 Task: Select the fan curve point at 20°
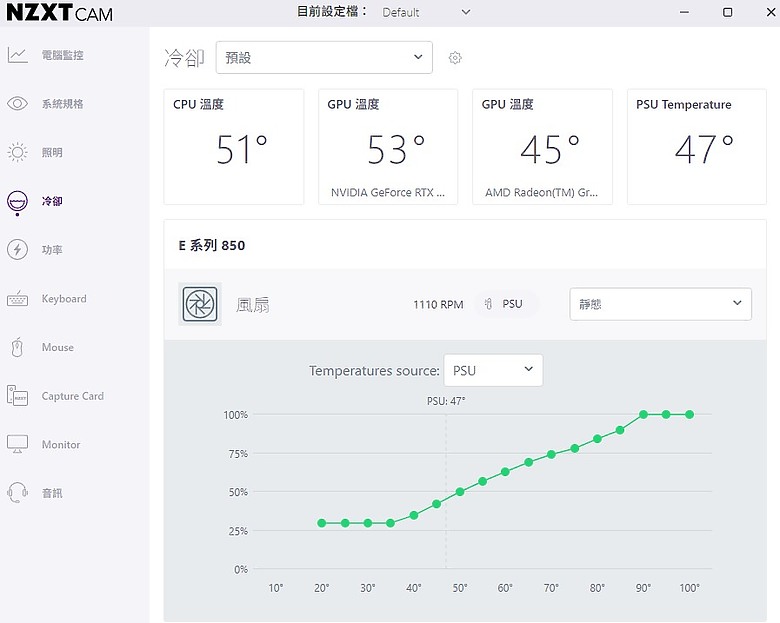(322, 523)
